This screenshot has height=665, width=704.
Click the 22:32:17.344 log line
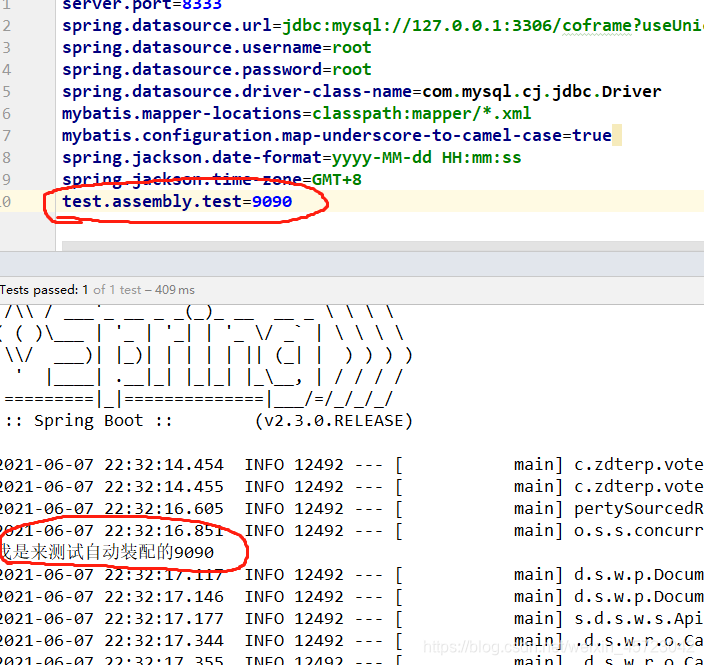coord(352,641)
